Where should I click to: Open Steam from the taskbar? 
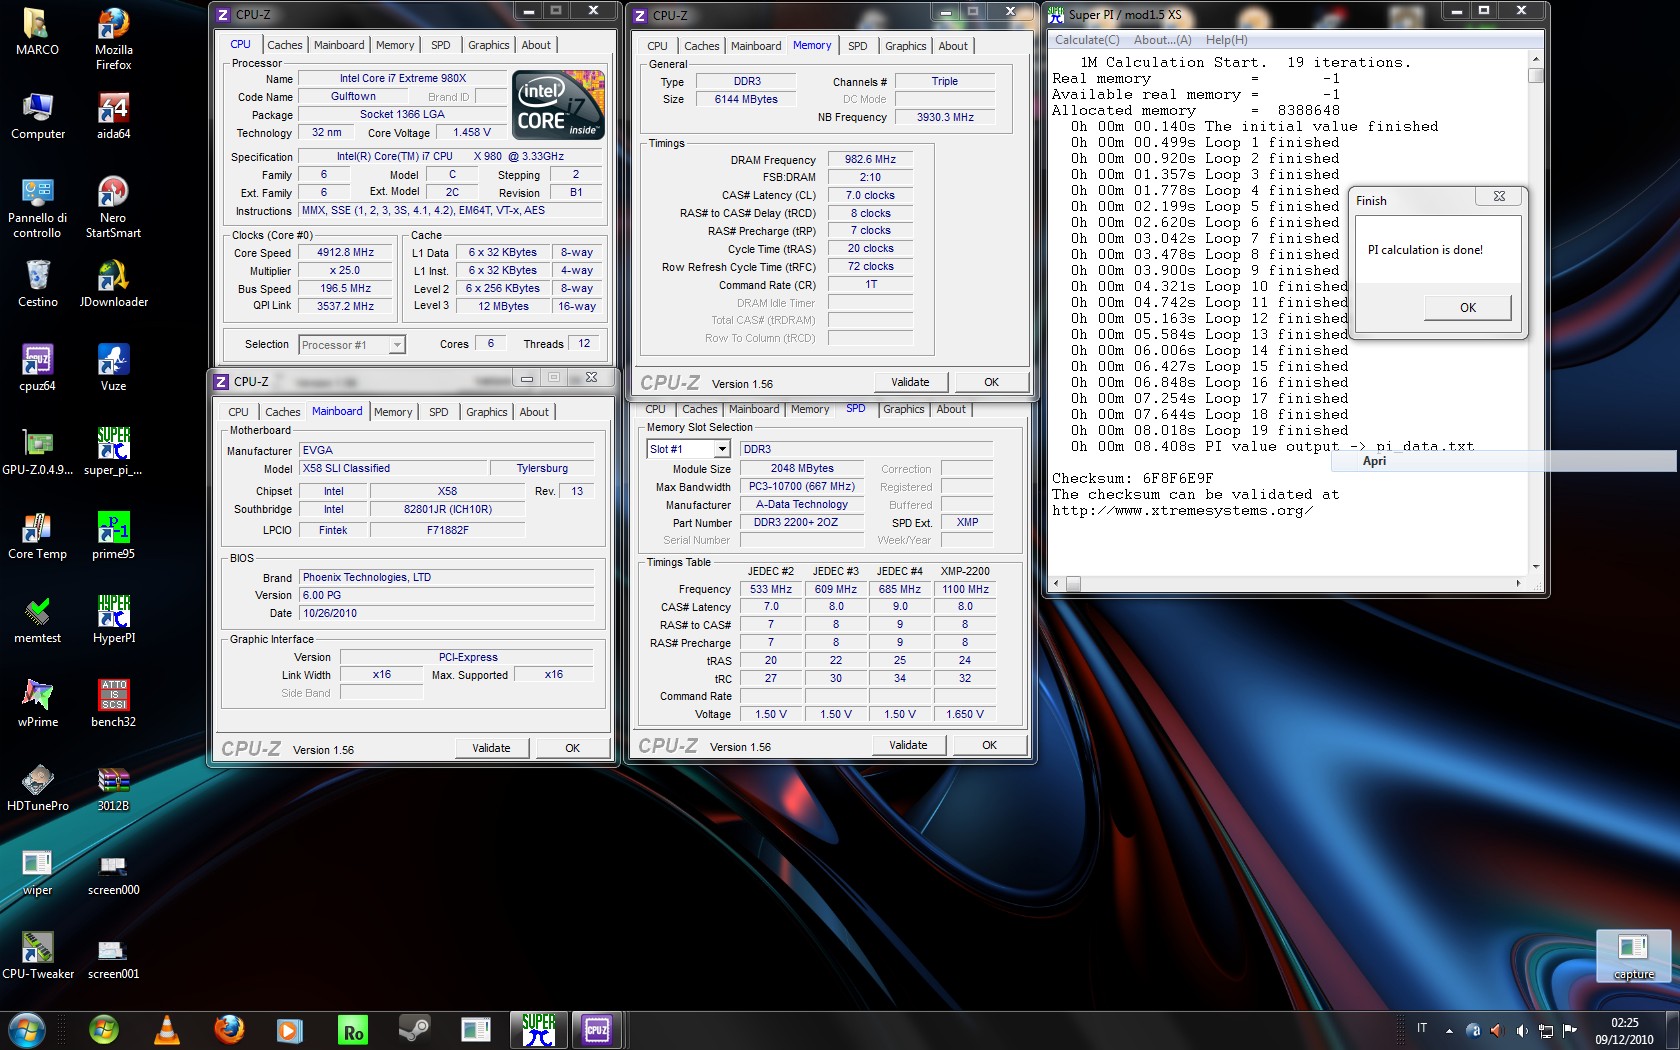[x=414, y=1030]
